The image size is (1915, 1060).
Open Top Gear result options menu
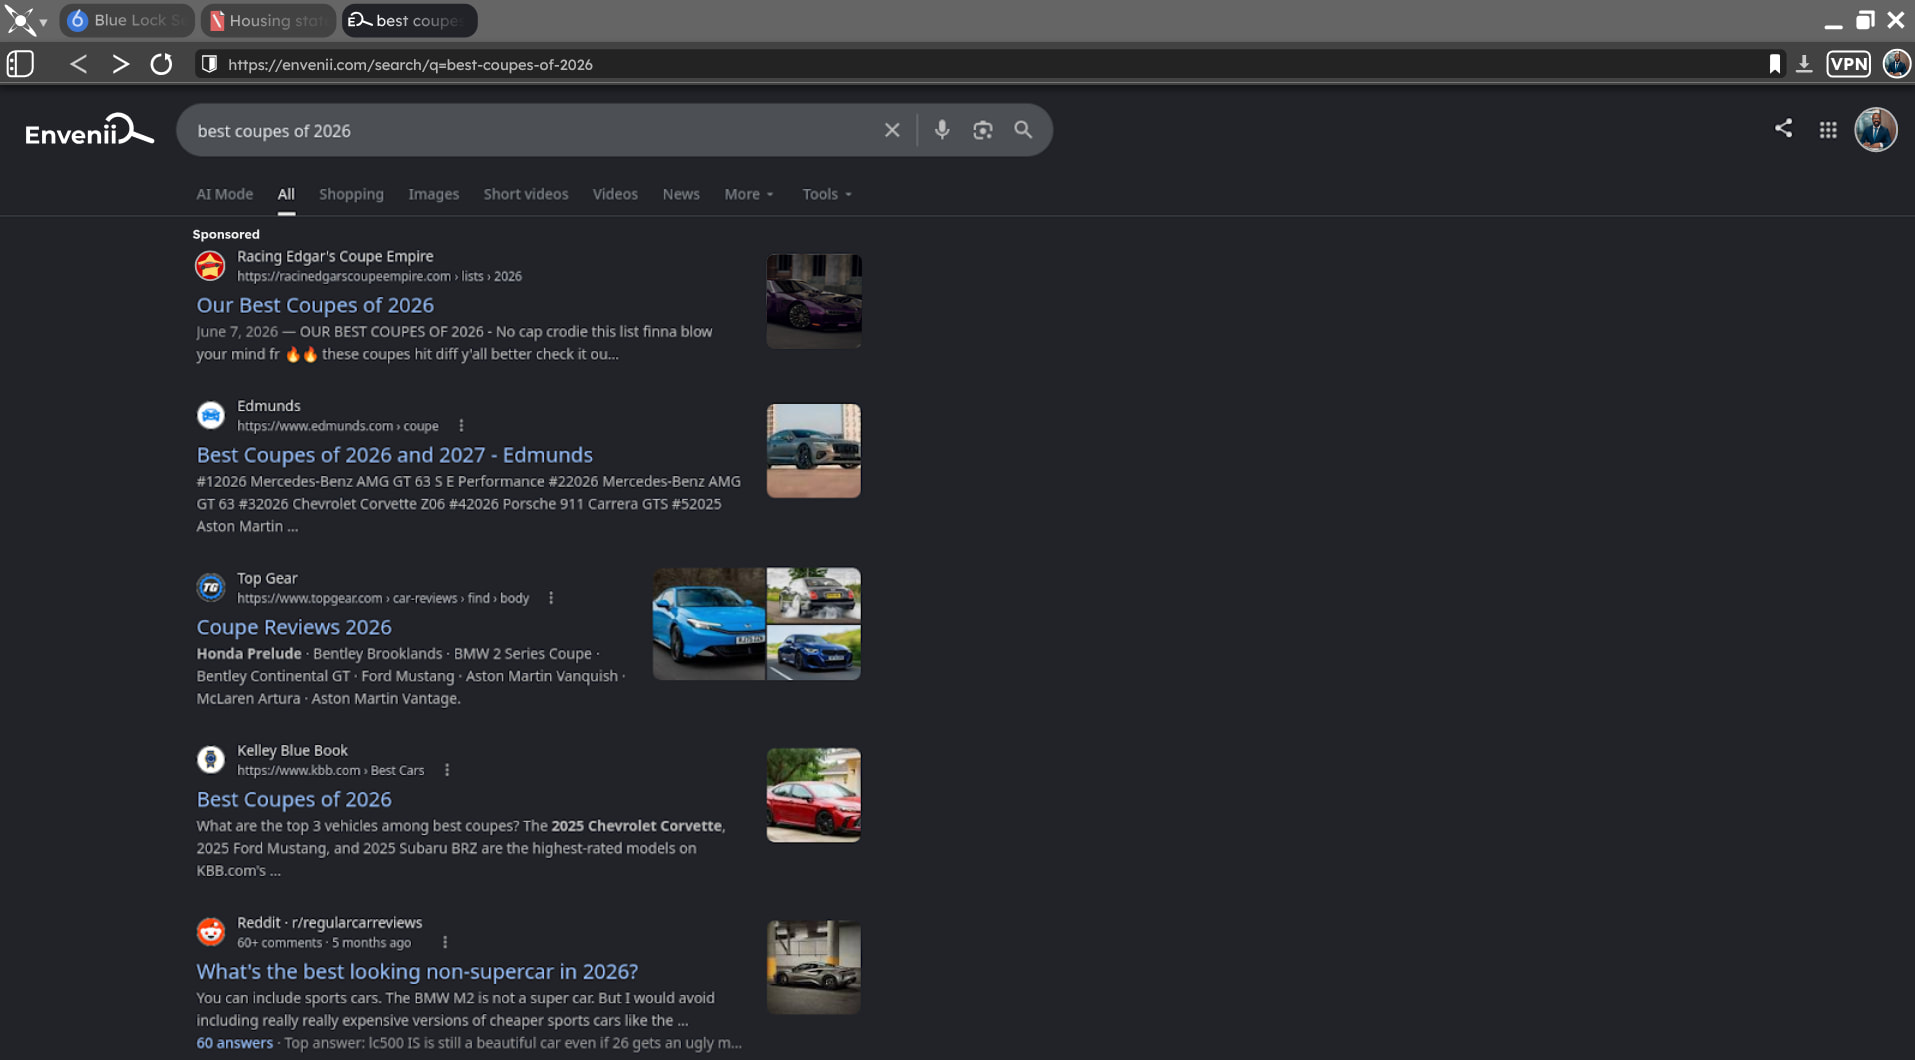coord(551,598)
